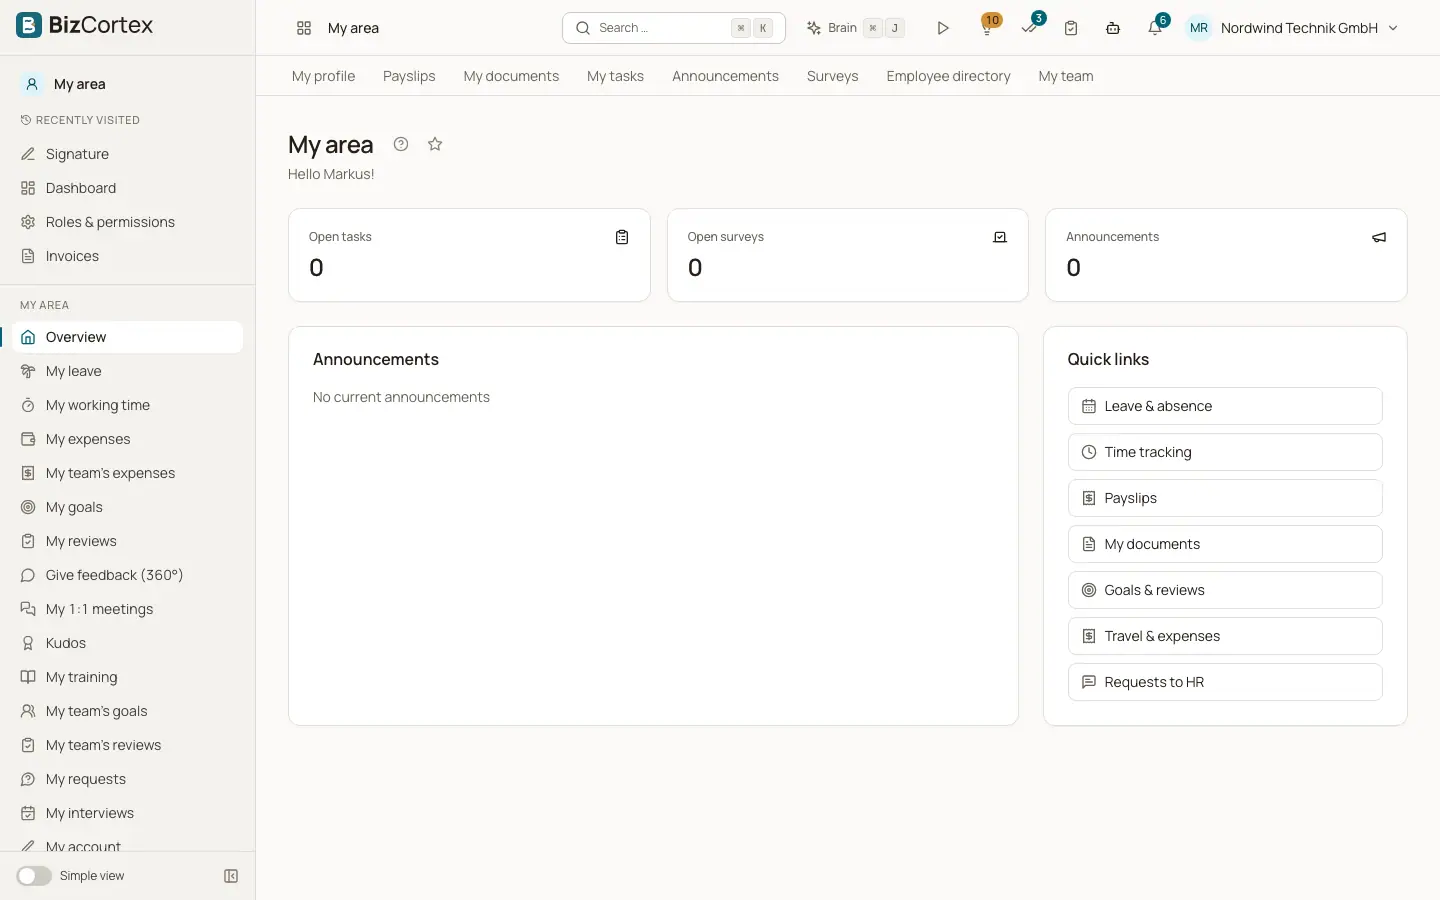Open Brain AI assistant

856,28
